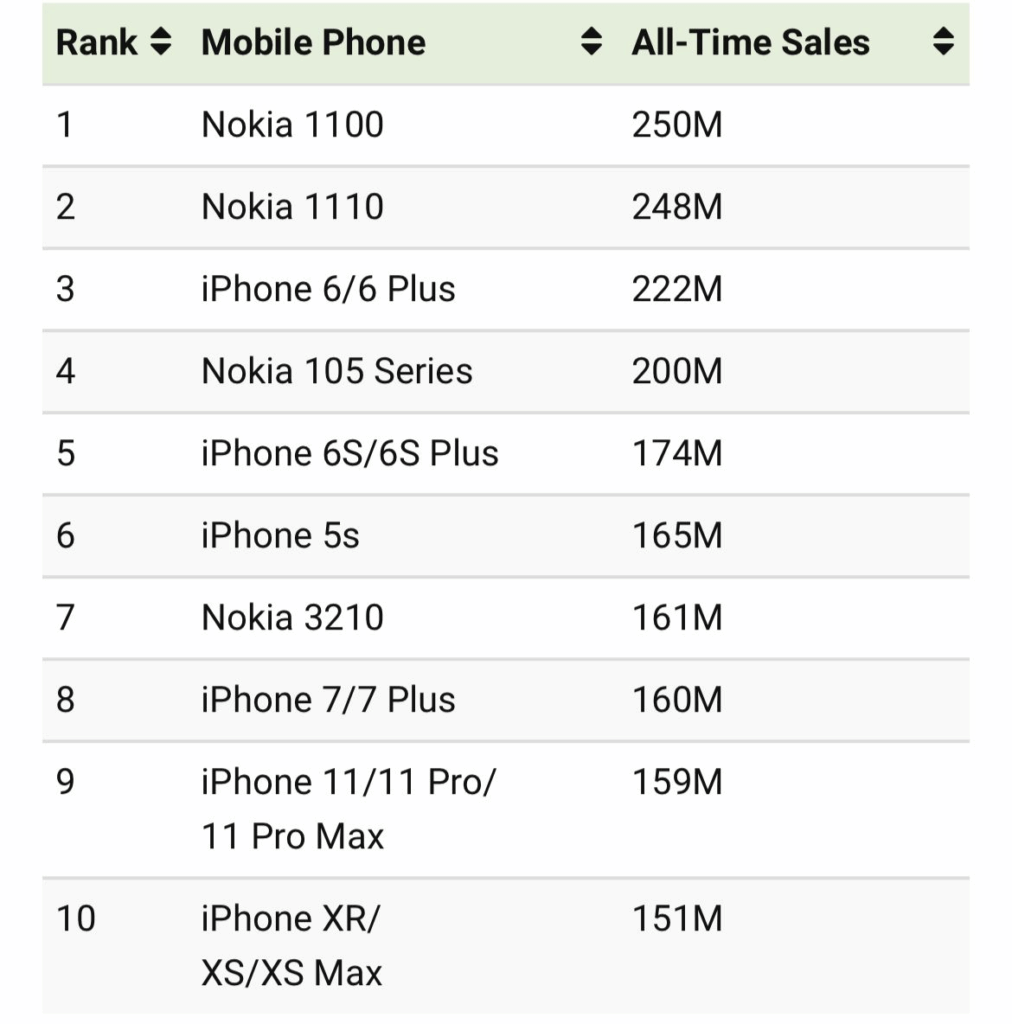Select the 151M sales cell
The height and width of the screenshot is (1024, 1012).
pos(676,918)
